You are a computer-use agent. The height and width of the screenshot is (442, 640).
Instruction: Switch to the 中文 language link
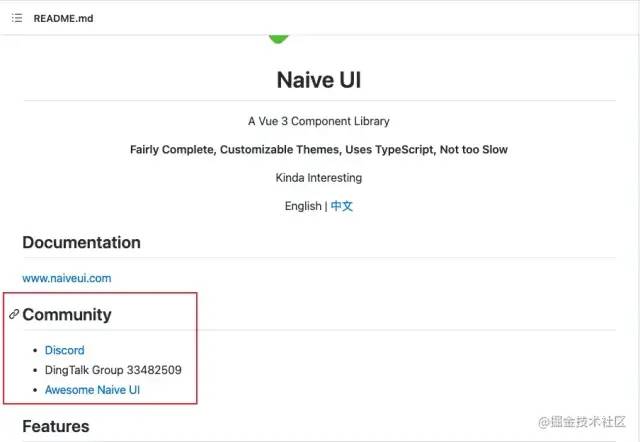[342, 206]
